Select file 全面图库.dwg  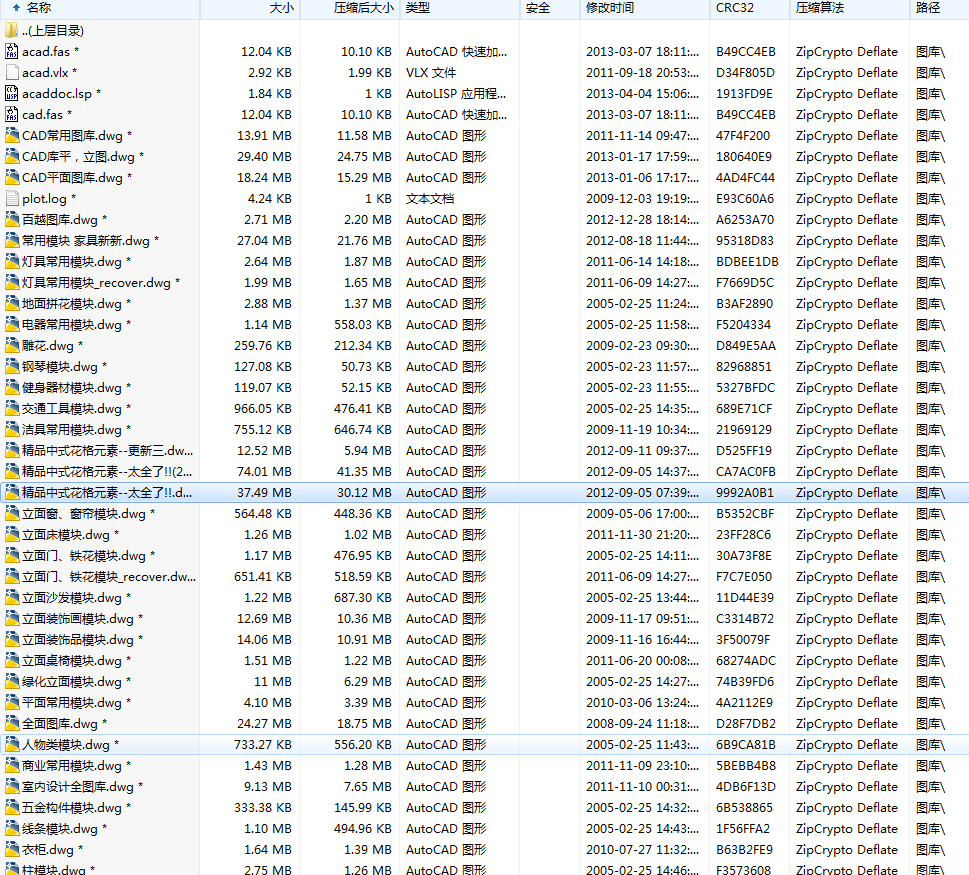click(64, 724)
